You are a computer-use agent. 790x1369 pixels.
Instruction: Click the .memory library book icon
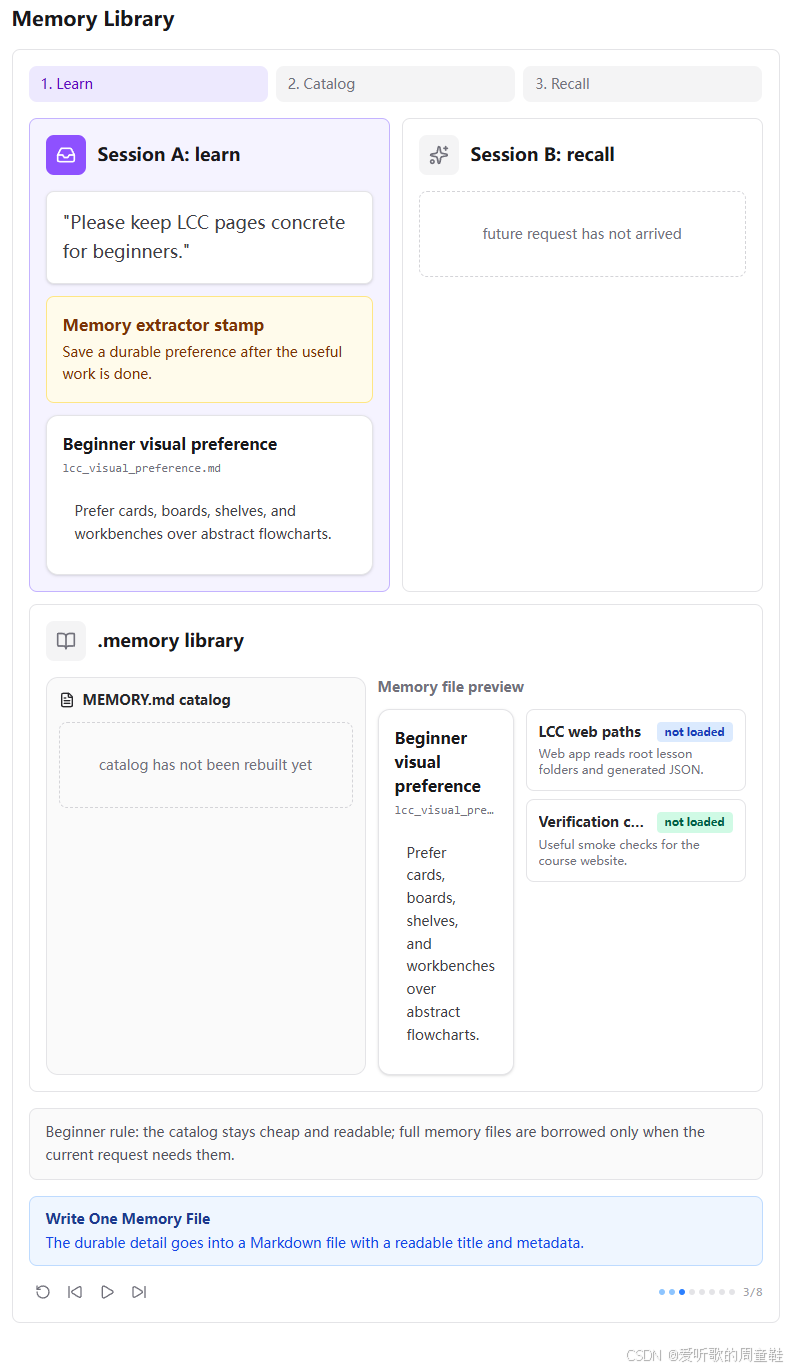[66, 641]
